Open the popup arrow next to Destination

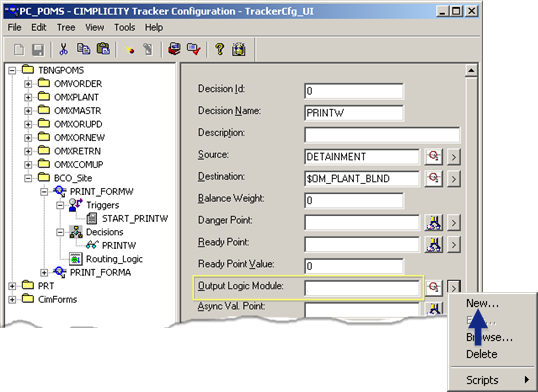point(454,179)
